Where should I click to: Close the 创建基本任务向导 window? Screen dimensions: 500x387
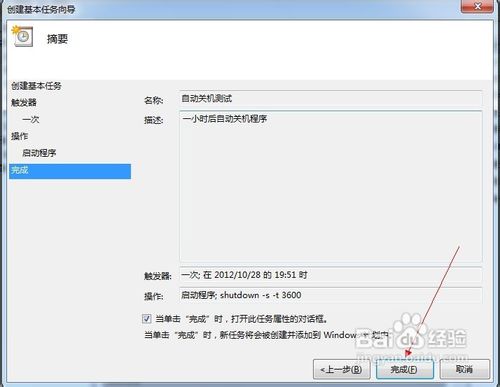tap(477, 6)
